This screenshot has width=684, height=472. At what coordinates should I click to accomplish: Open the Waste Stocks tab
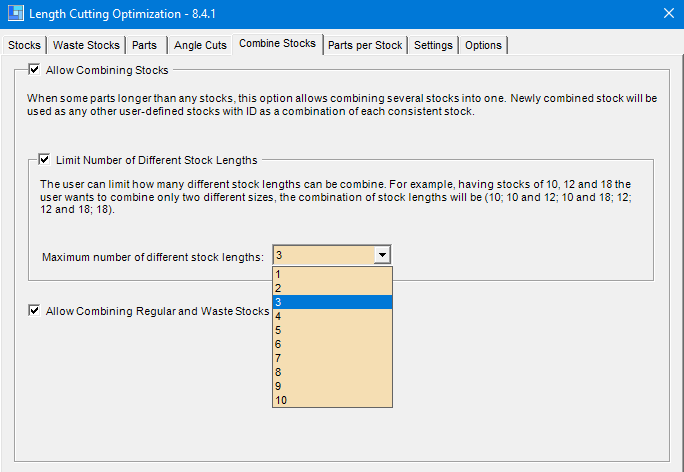[x=86, y=45]
